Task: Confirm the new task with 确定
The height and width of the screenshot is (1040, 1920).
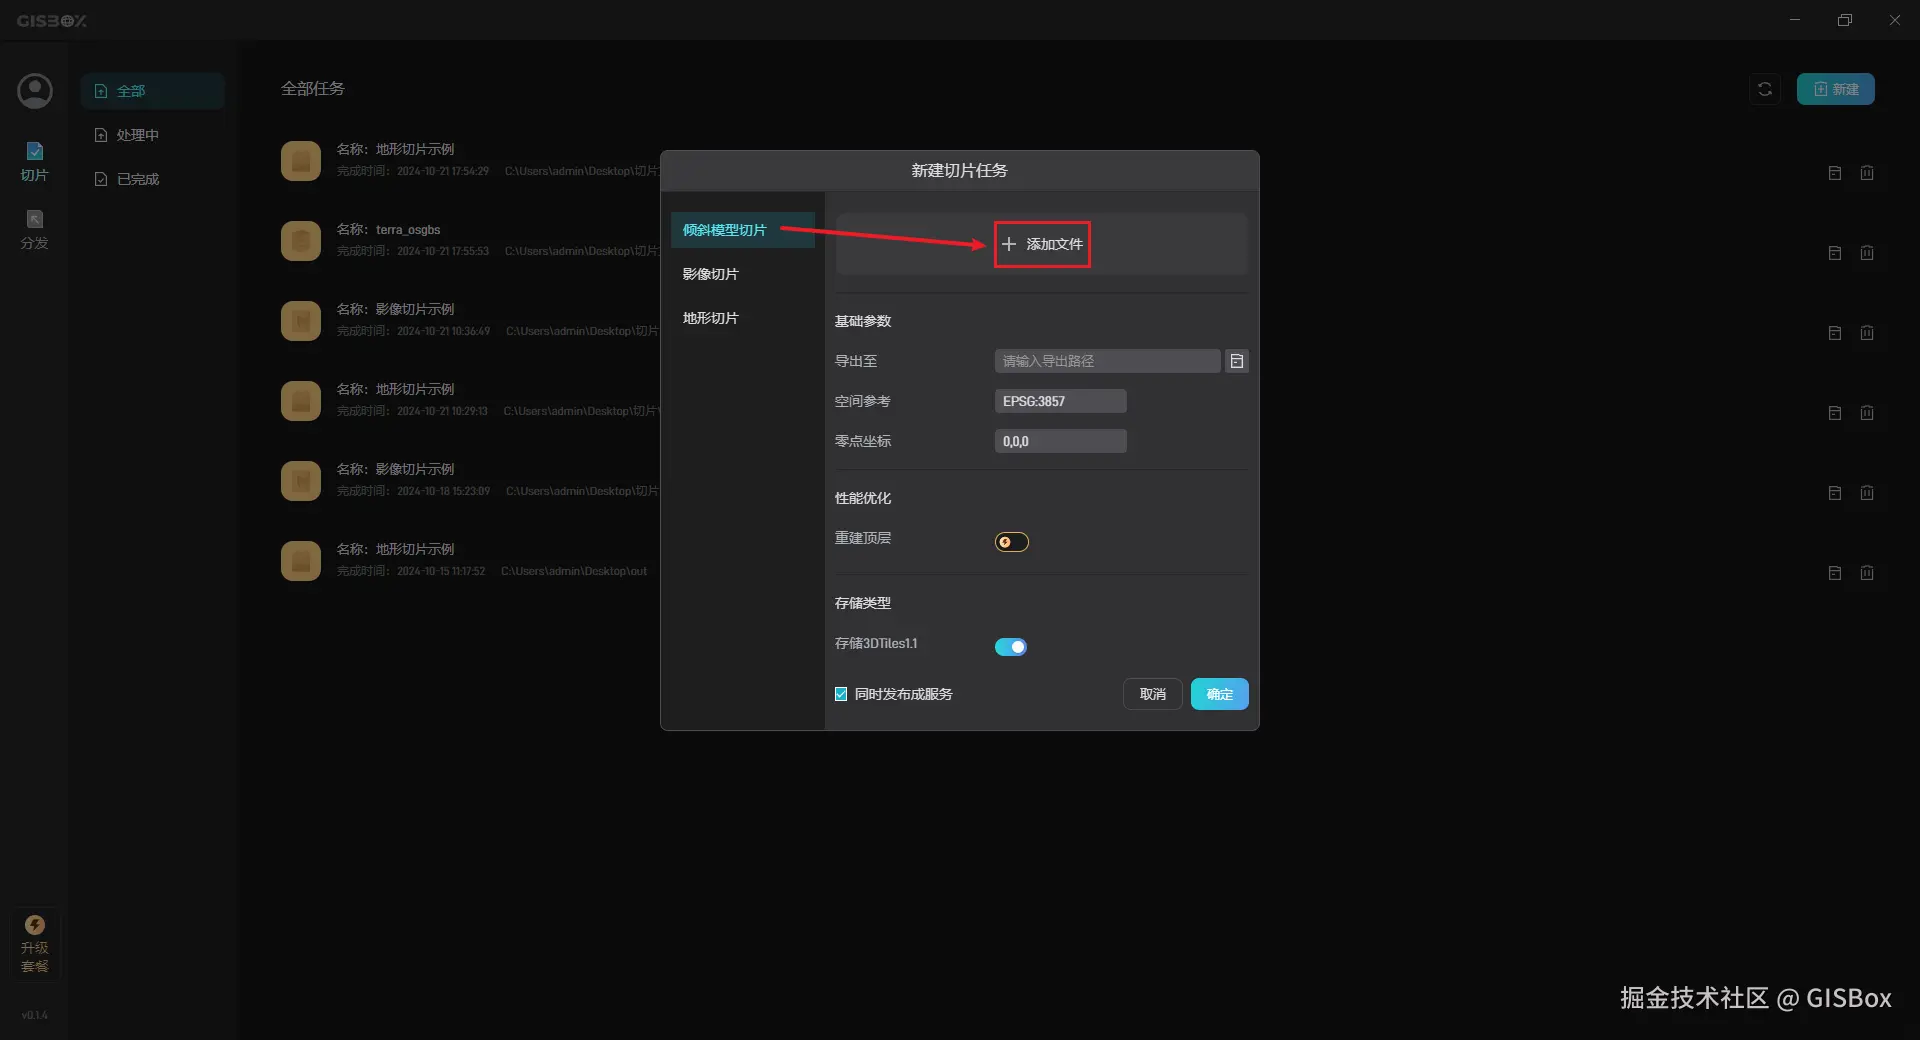Action: pos(1220,694)
